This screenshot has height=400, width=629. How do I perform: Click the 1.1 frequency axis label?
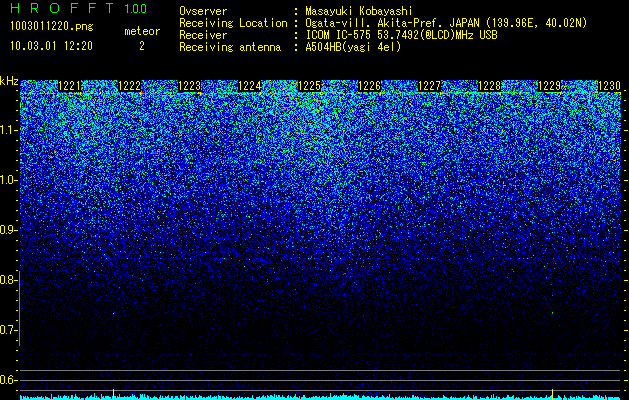click(x=9, y=130)
